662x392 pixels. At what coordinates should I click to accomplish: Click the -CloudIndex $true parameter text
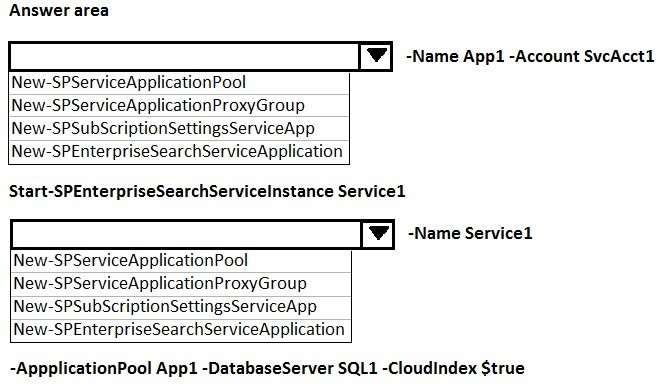[x=453, y=368]
